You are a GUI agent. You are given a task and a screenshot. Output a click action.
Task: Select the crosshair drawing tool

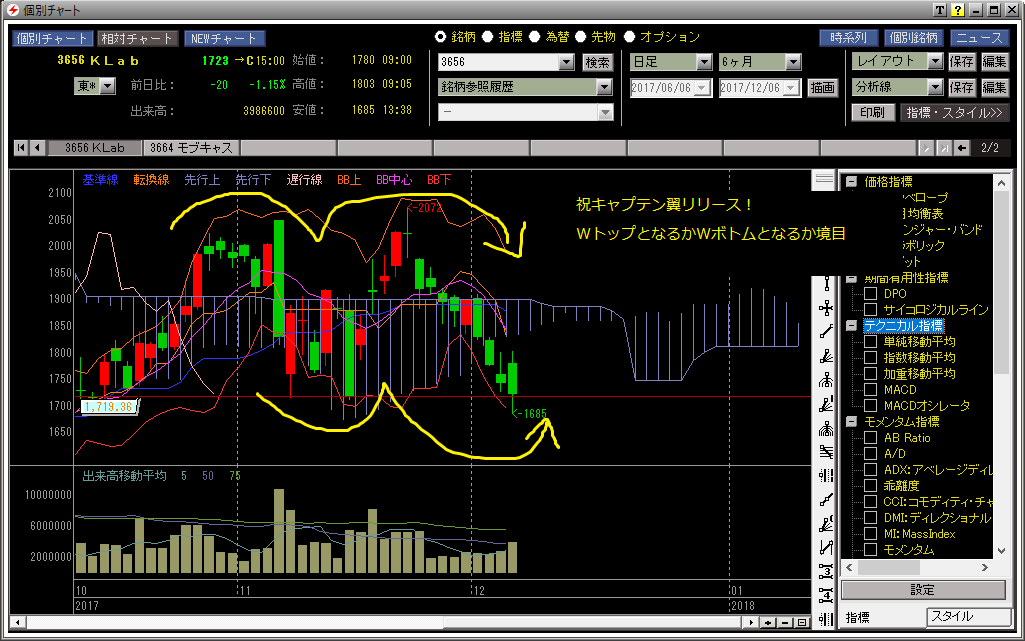(x=826, y=308)
